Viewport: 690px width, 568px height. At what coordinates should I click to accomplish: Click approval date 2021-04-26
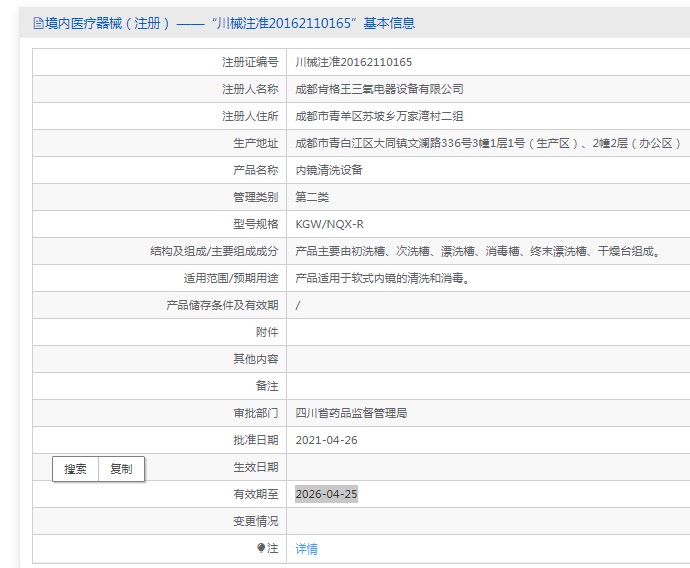pos(326,440)
